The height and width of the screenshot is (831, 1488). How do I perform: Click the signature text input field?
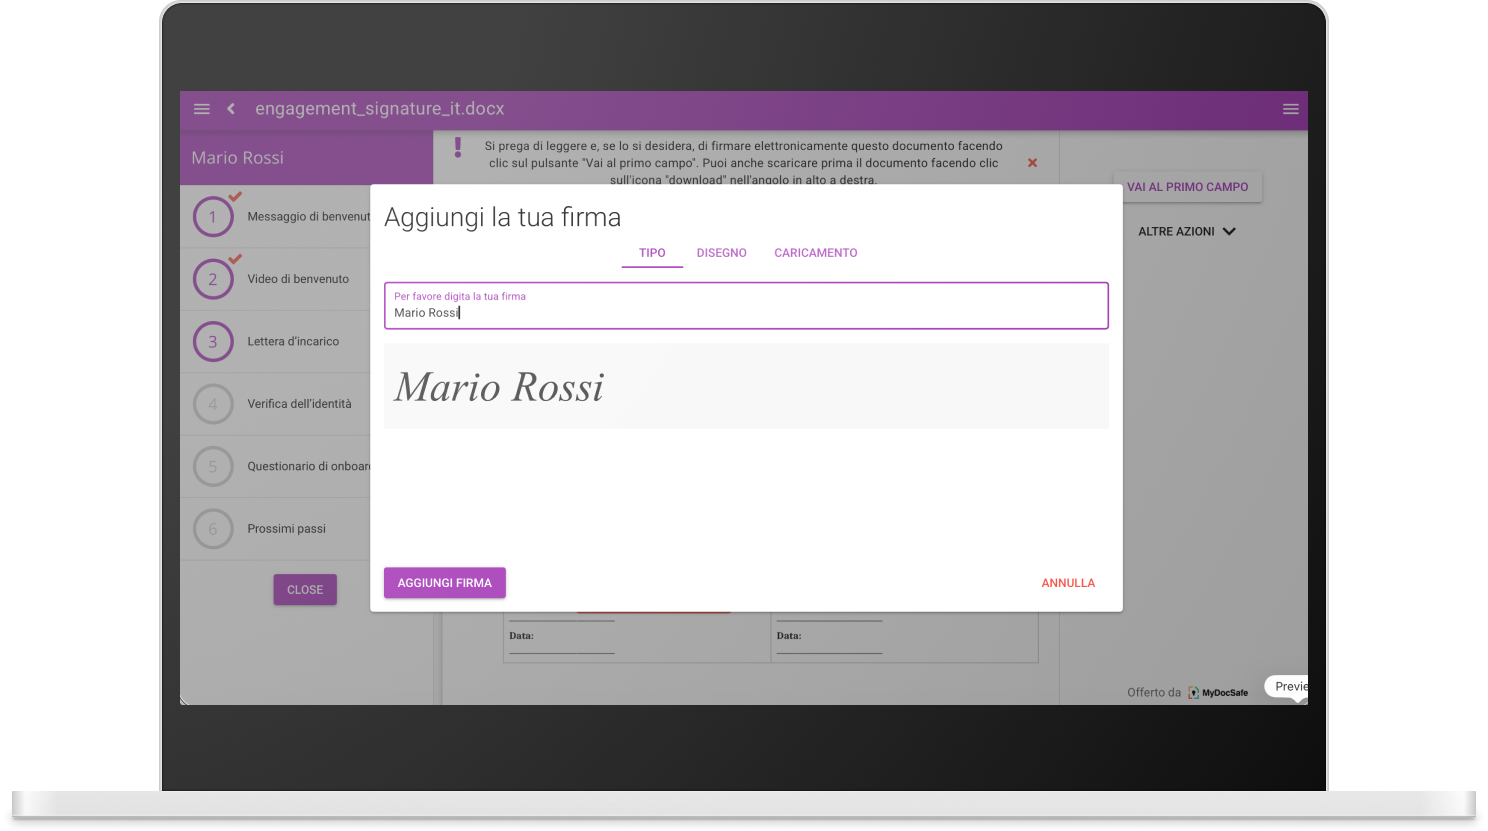coord(745,312)
